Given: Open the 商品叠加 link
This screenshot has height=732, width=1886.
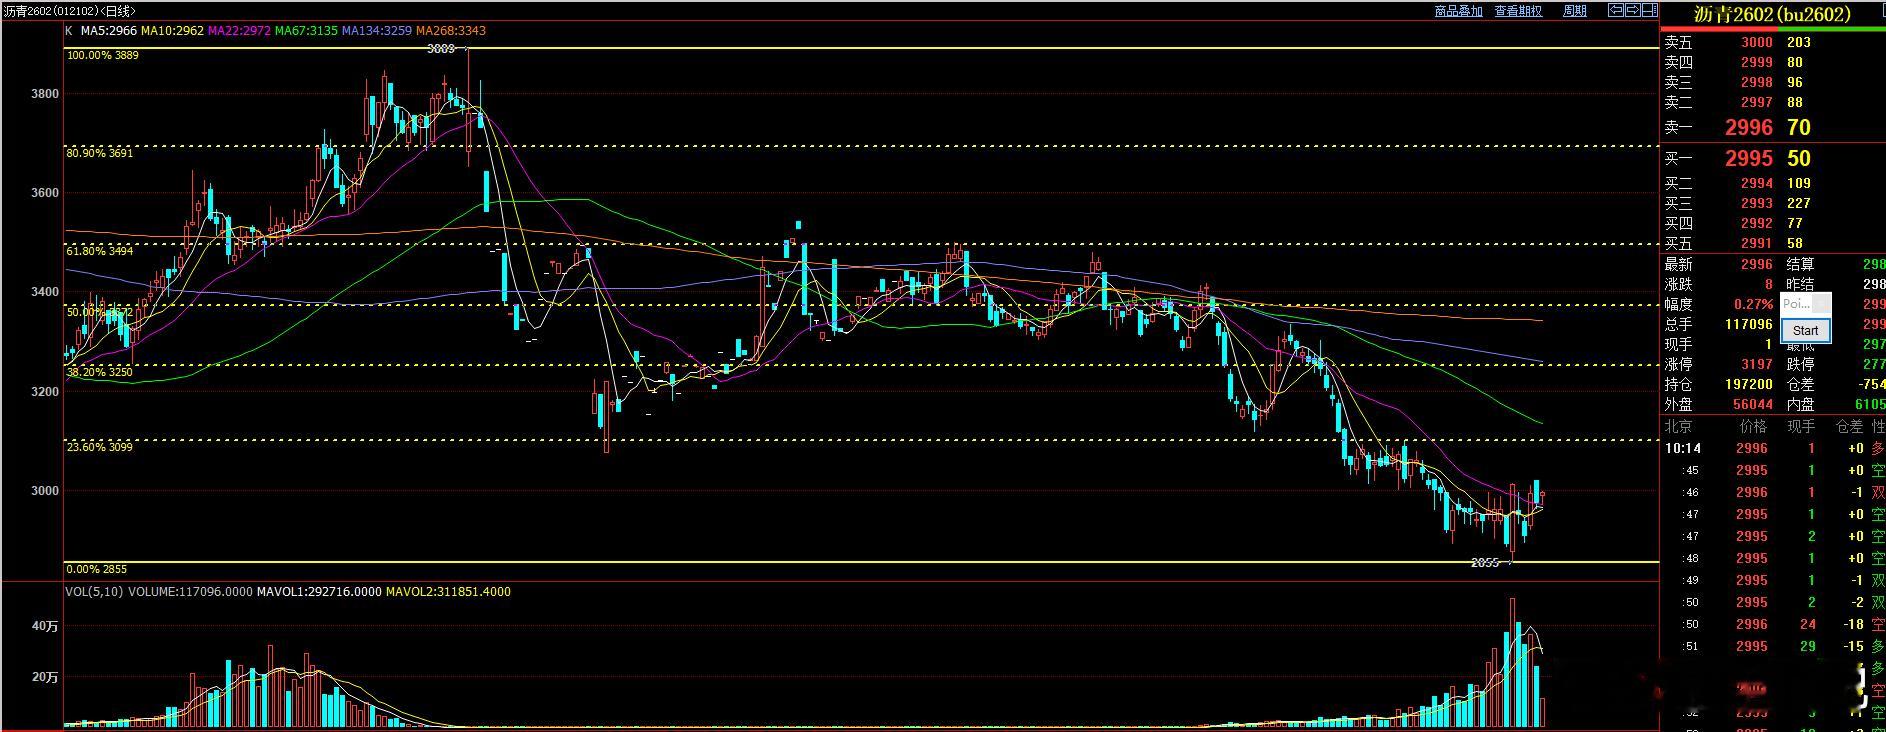Looking at the screenshot, I should pos(1458,11).
